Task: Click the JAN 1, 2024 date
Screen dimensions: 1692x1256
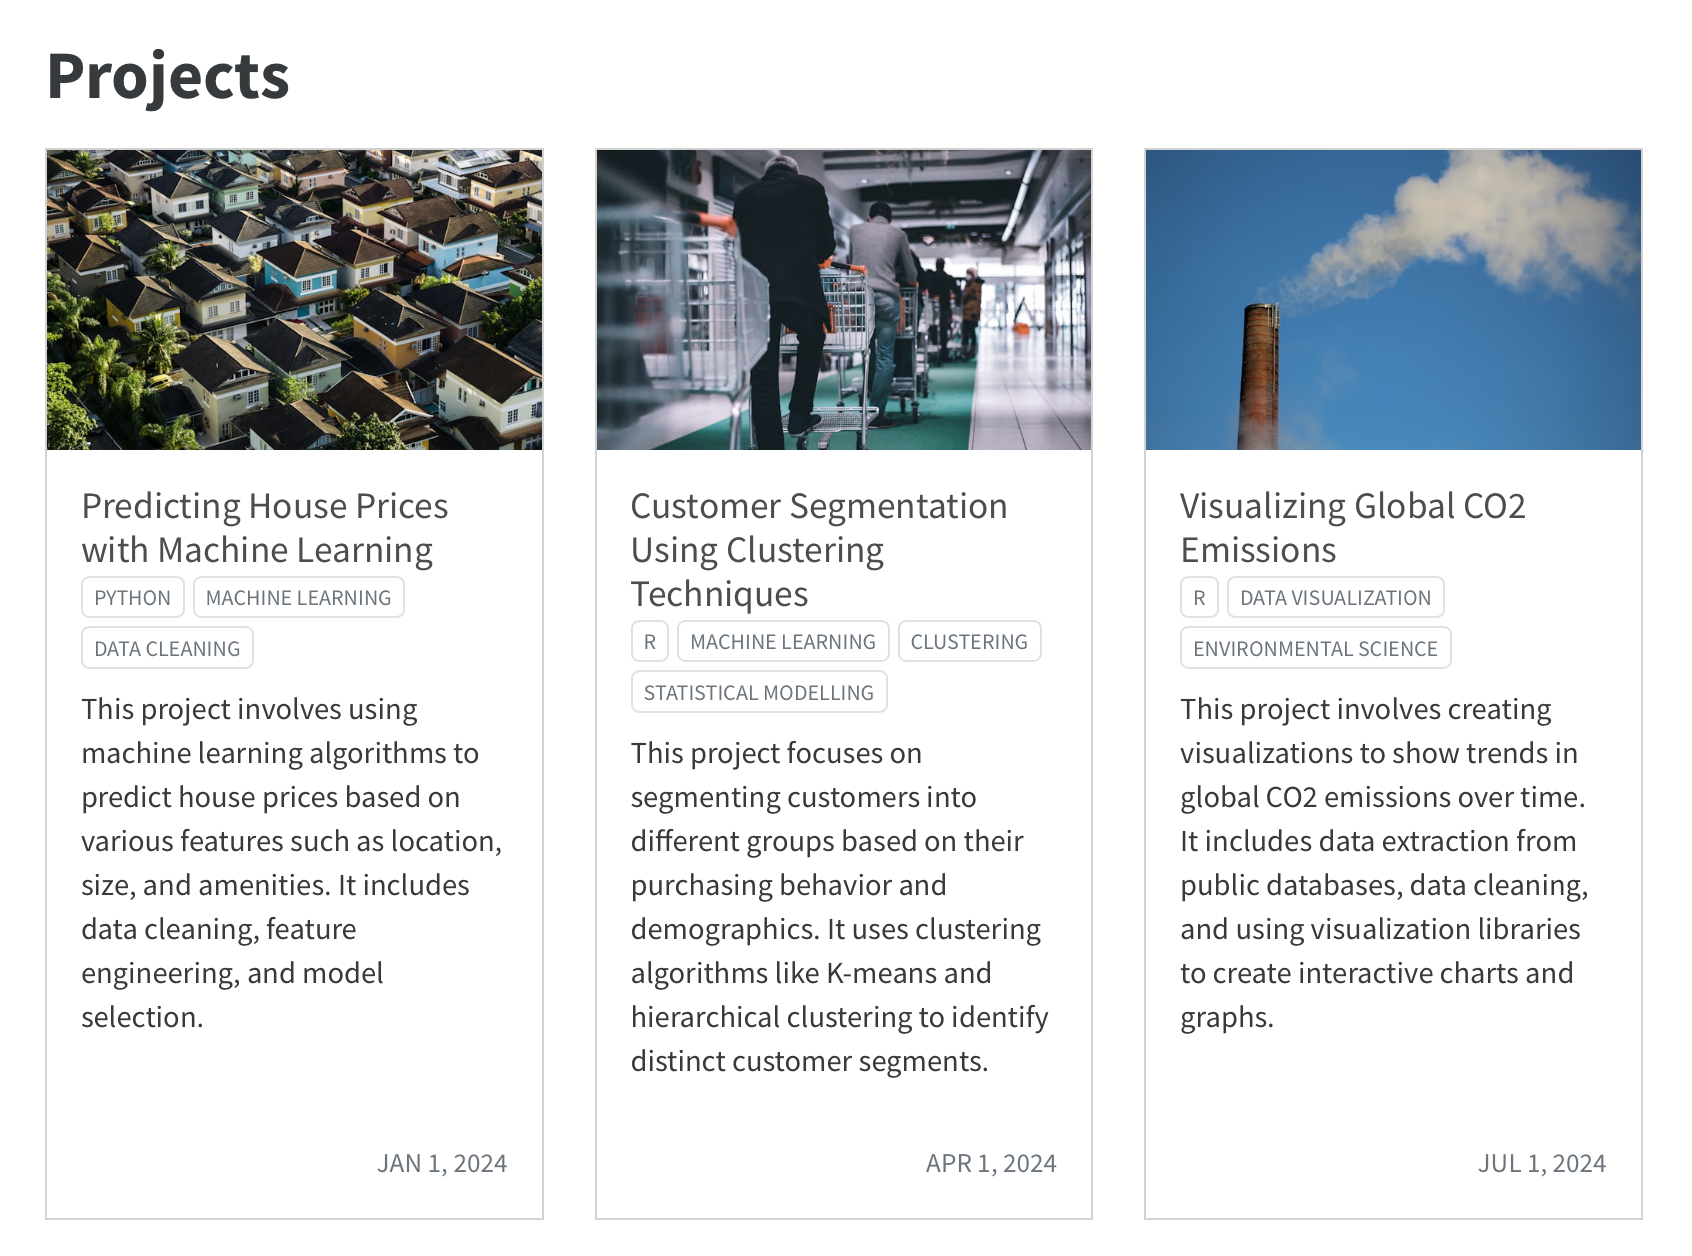Action: (441, 1164)
